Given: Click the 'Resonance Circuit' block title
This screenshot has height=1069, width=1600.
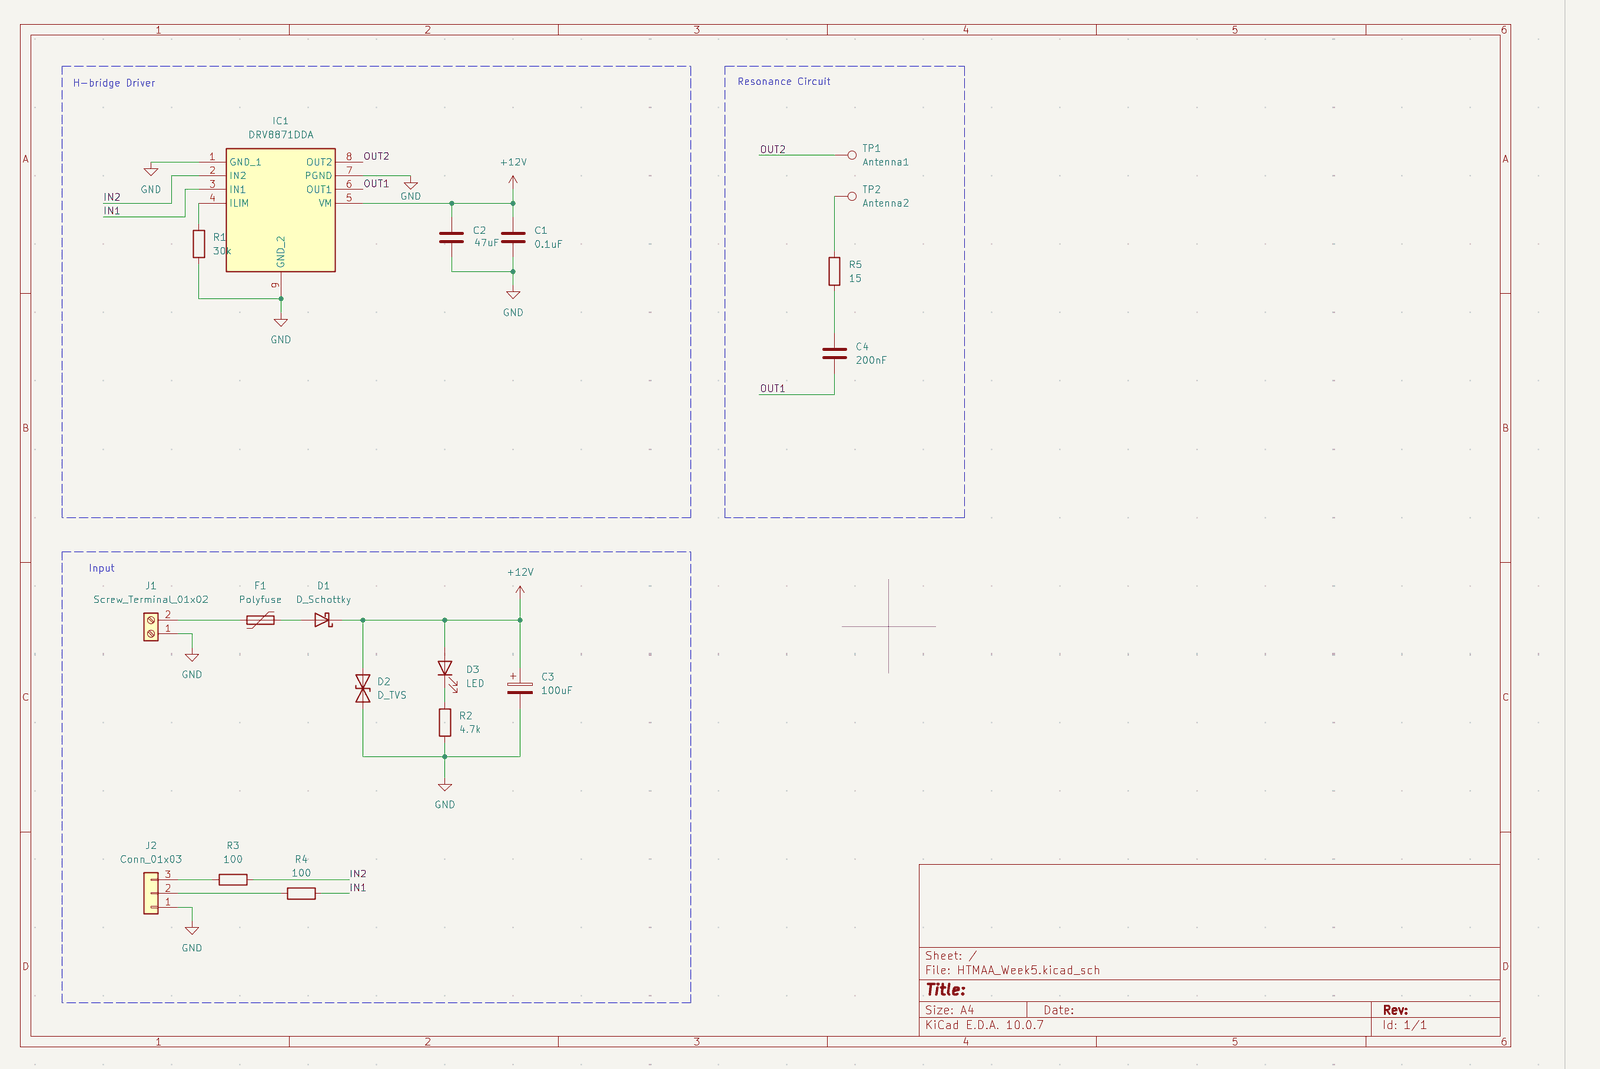Looking at the screenshot, I should [x=784, y=81].
